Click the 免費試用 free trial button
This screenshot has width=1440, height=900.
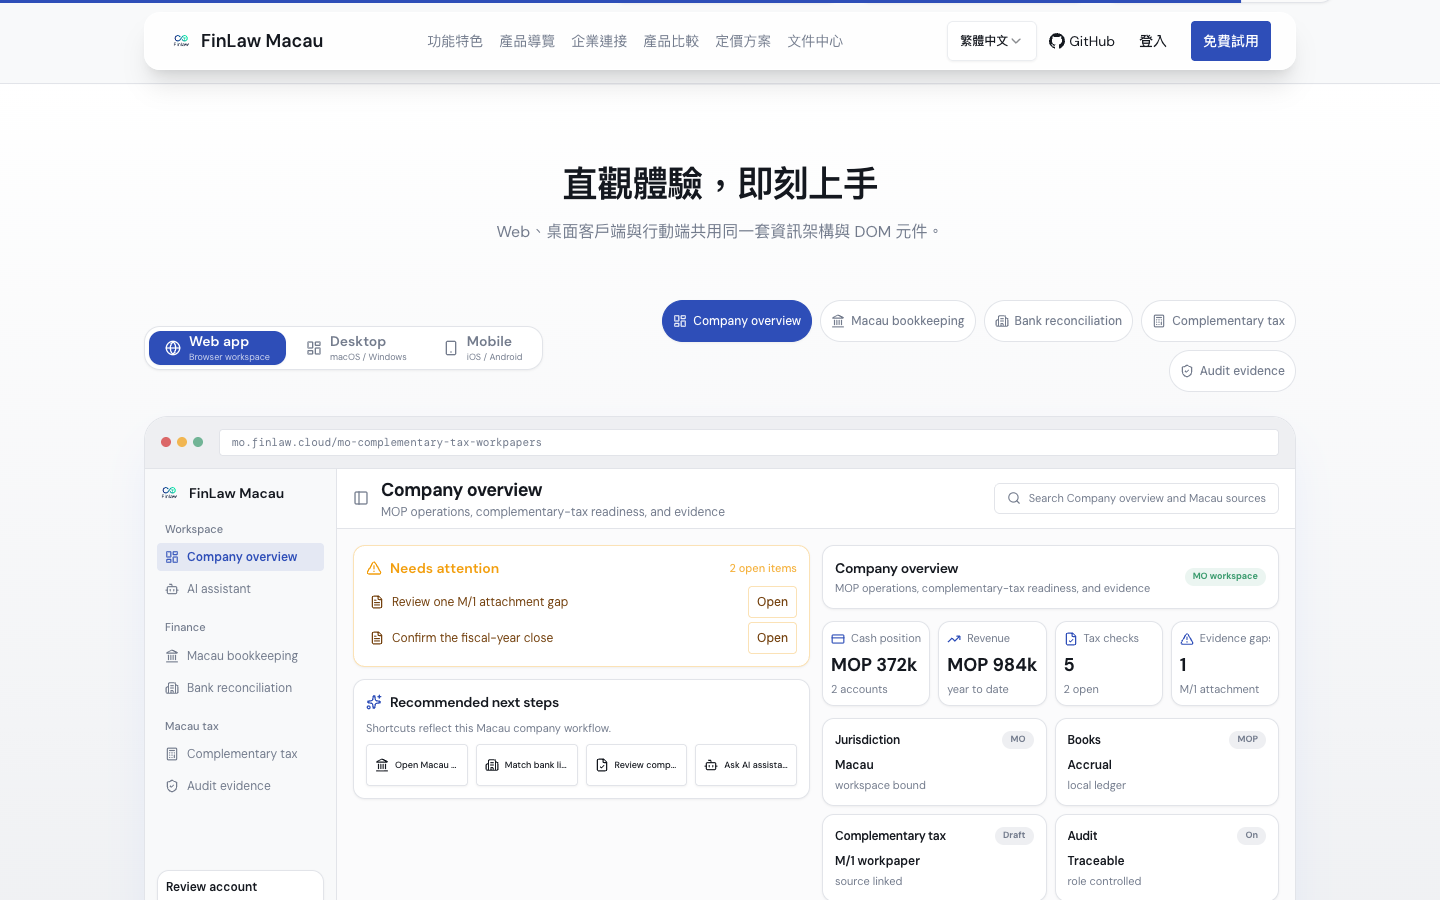pos(1231,41)
